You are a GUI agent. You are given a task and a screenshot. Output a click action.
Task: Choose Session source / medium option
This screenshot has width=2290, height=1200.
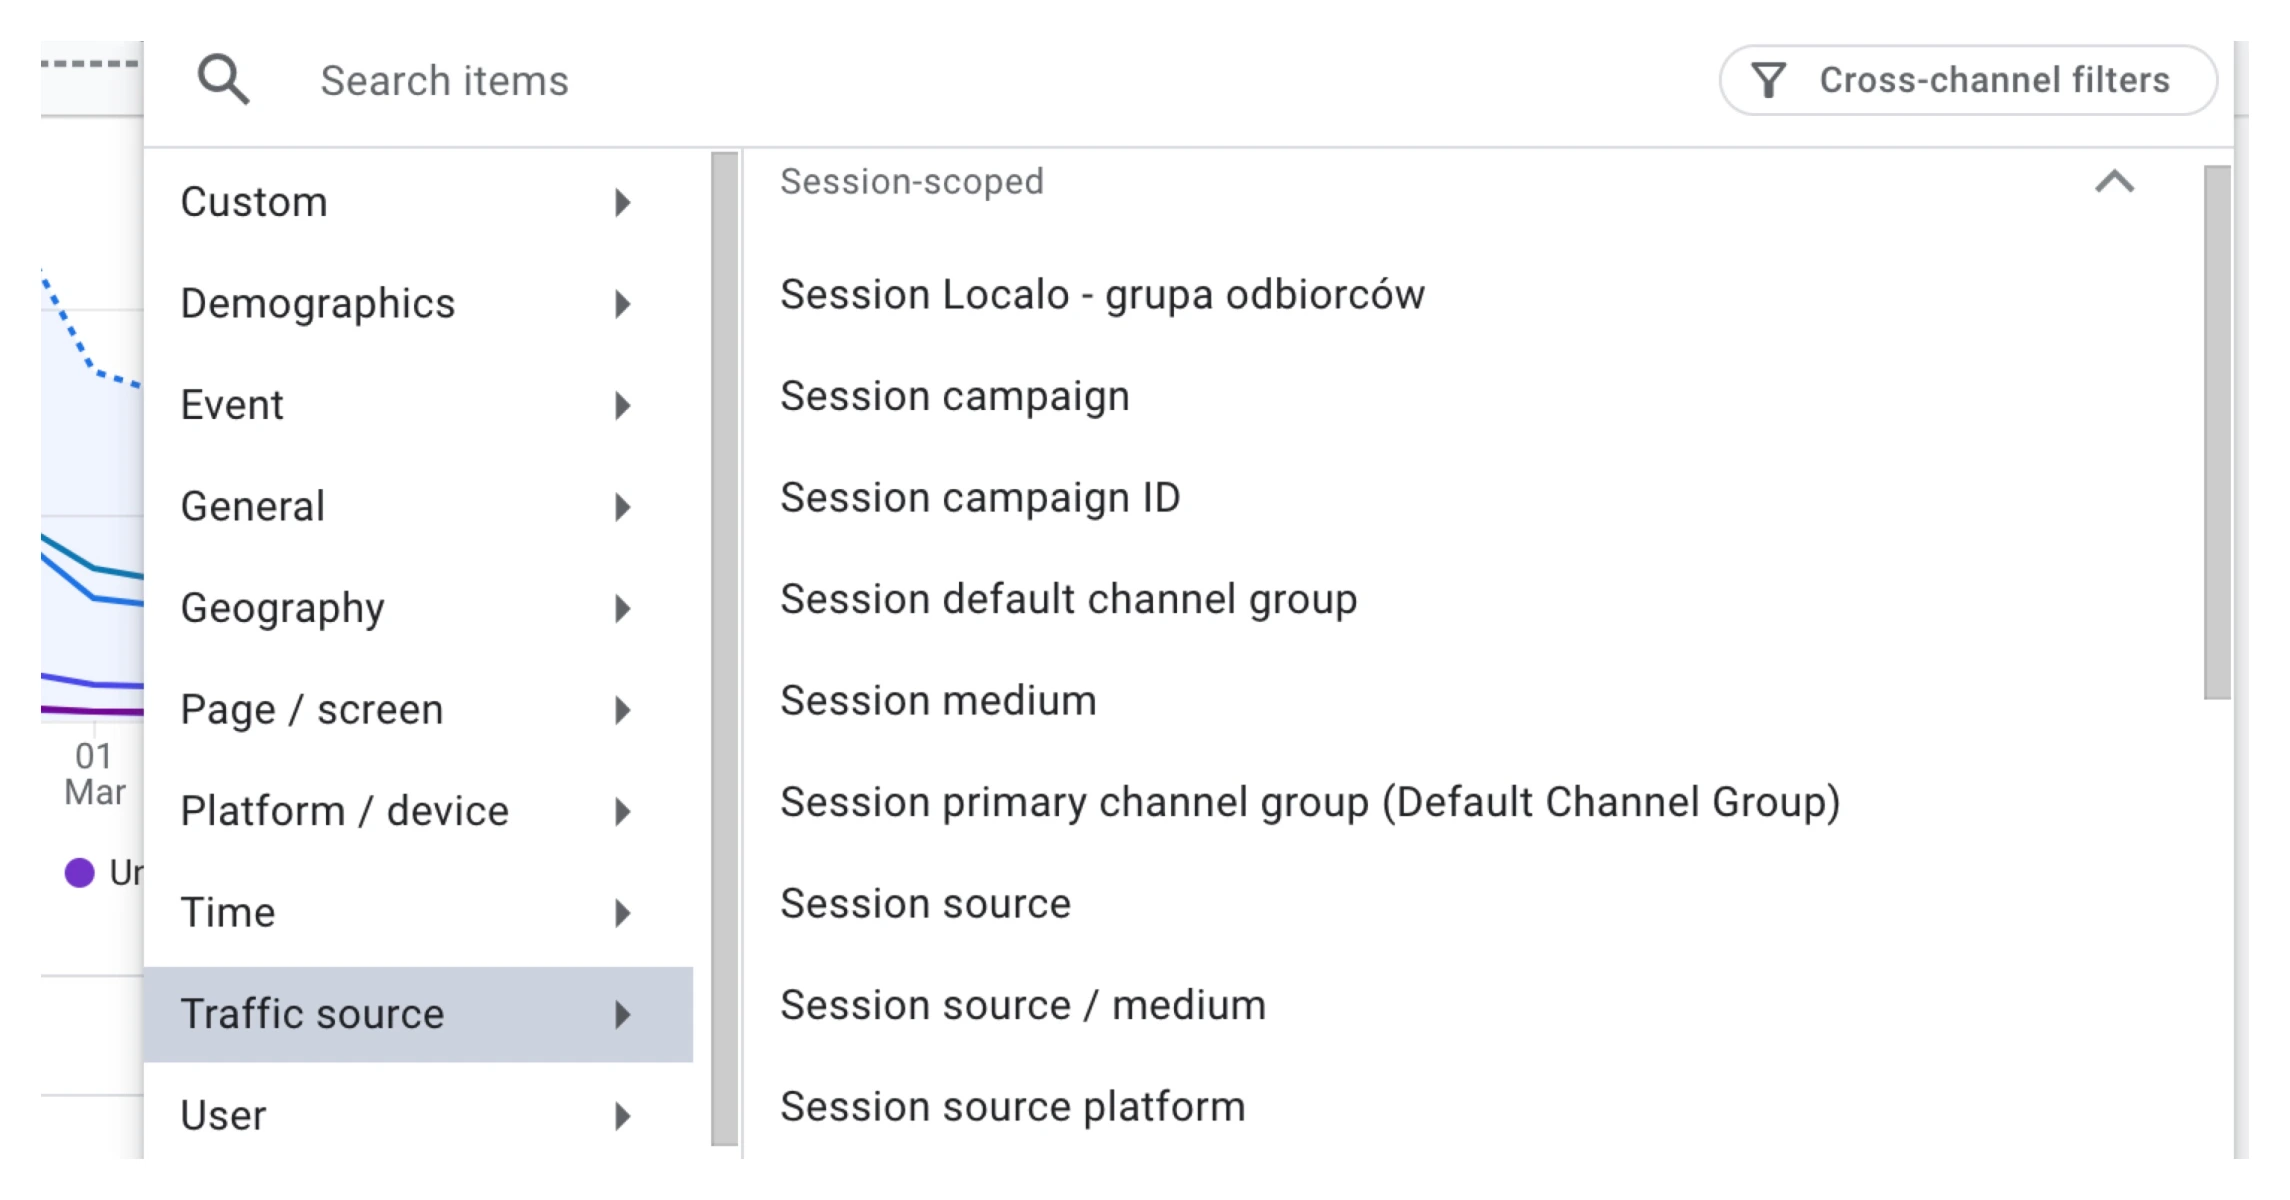tap(1022, 1005)
